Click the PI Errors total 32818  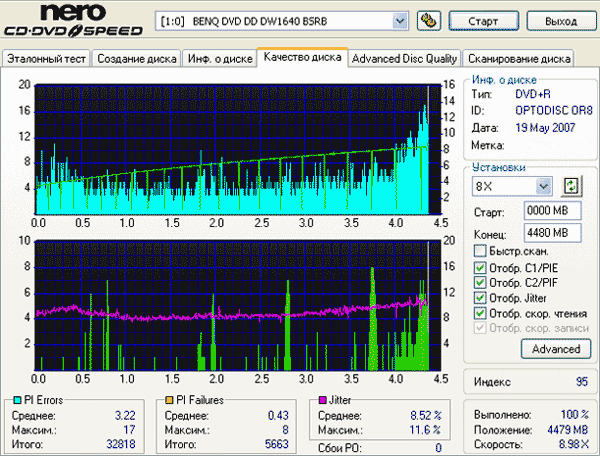[x=121, y=444]
